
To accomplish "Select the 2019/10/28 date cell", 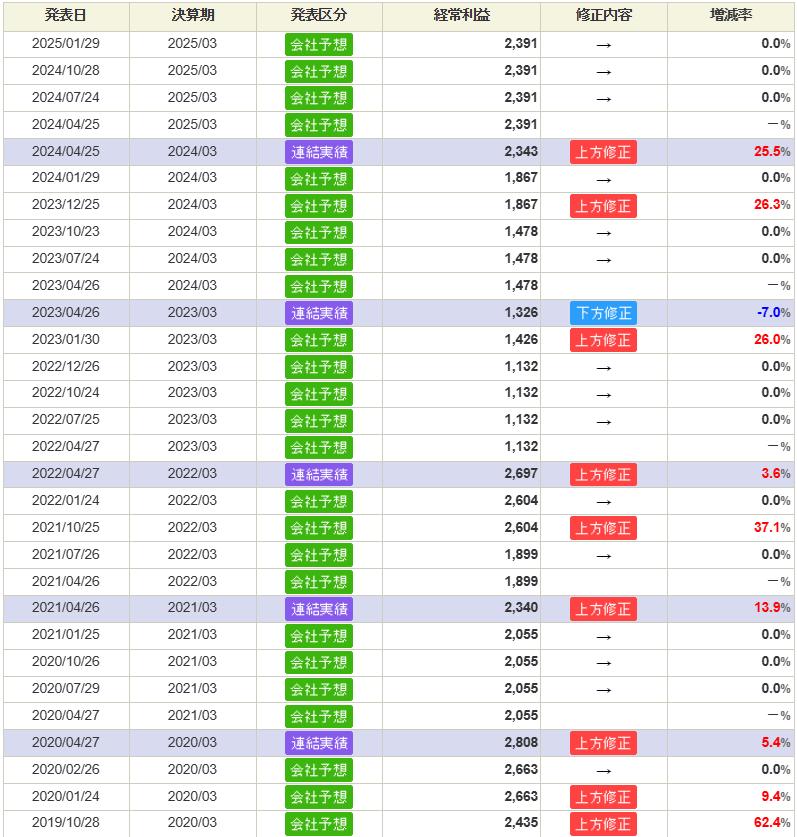I will point(66,824).
